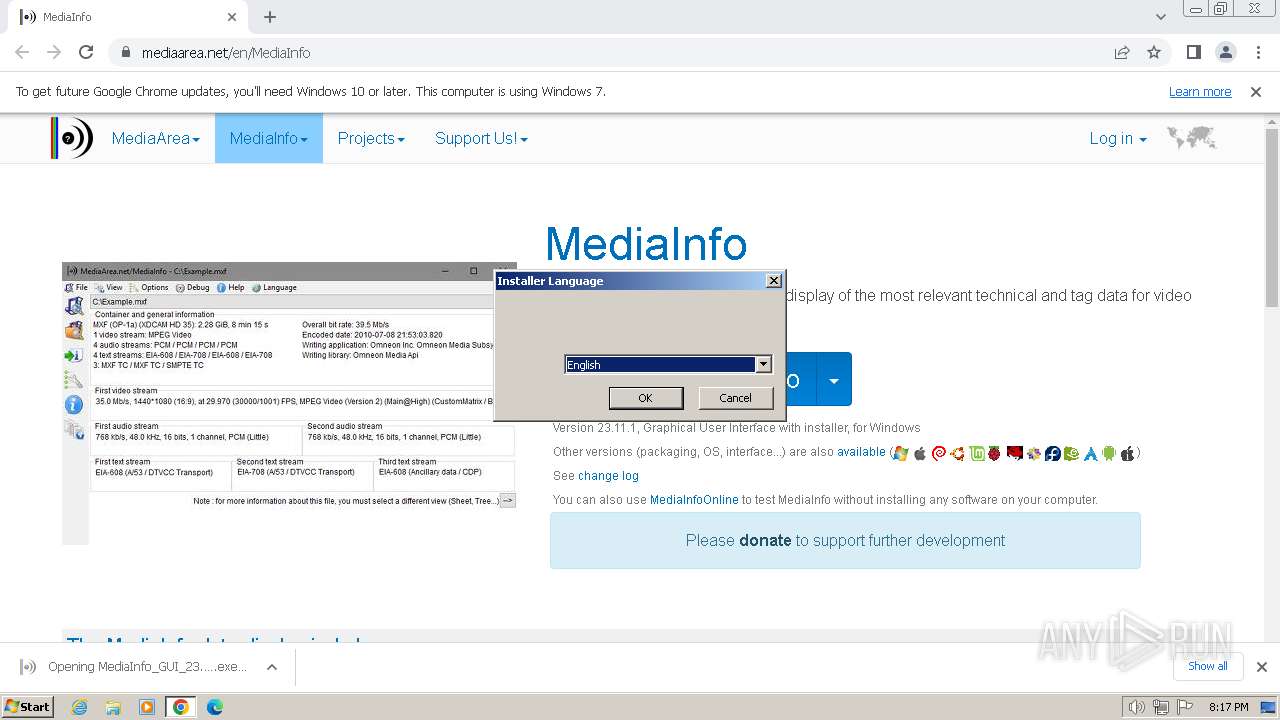
Task: Open the Installer Language combo box
Action: pyautogui.click(x=668, y=365)
